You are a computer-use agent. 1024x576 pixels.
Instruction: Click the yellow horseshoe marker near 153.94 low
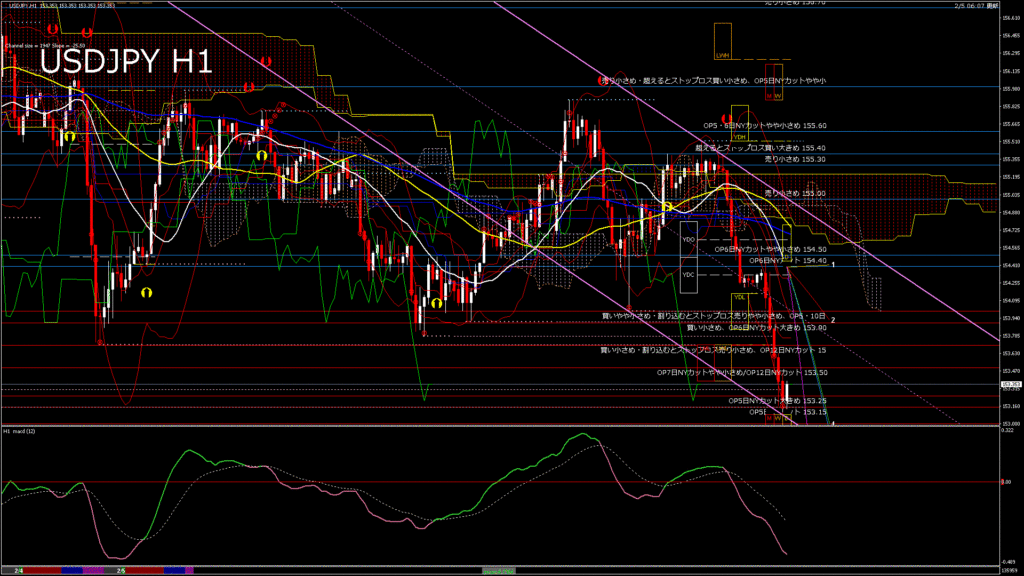[x=437, y=302]
